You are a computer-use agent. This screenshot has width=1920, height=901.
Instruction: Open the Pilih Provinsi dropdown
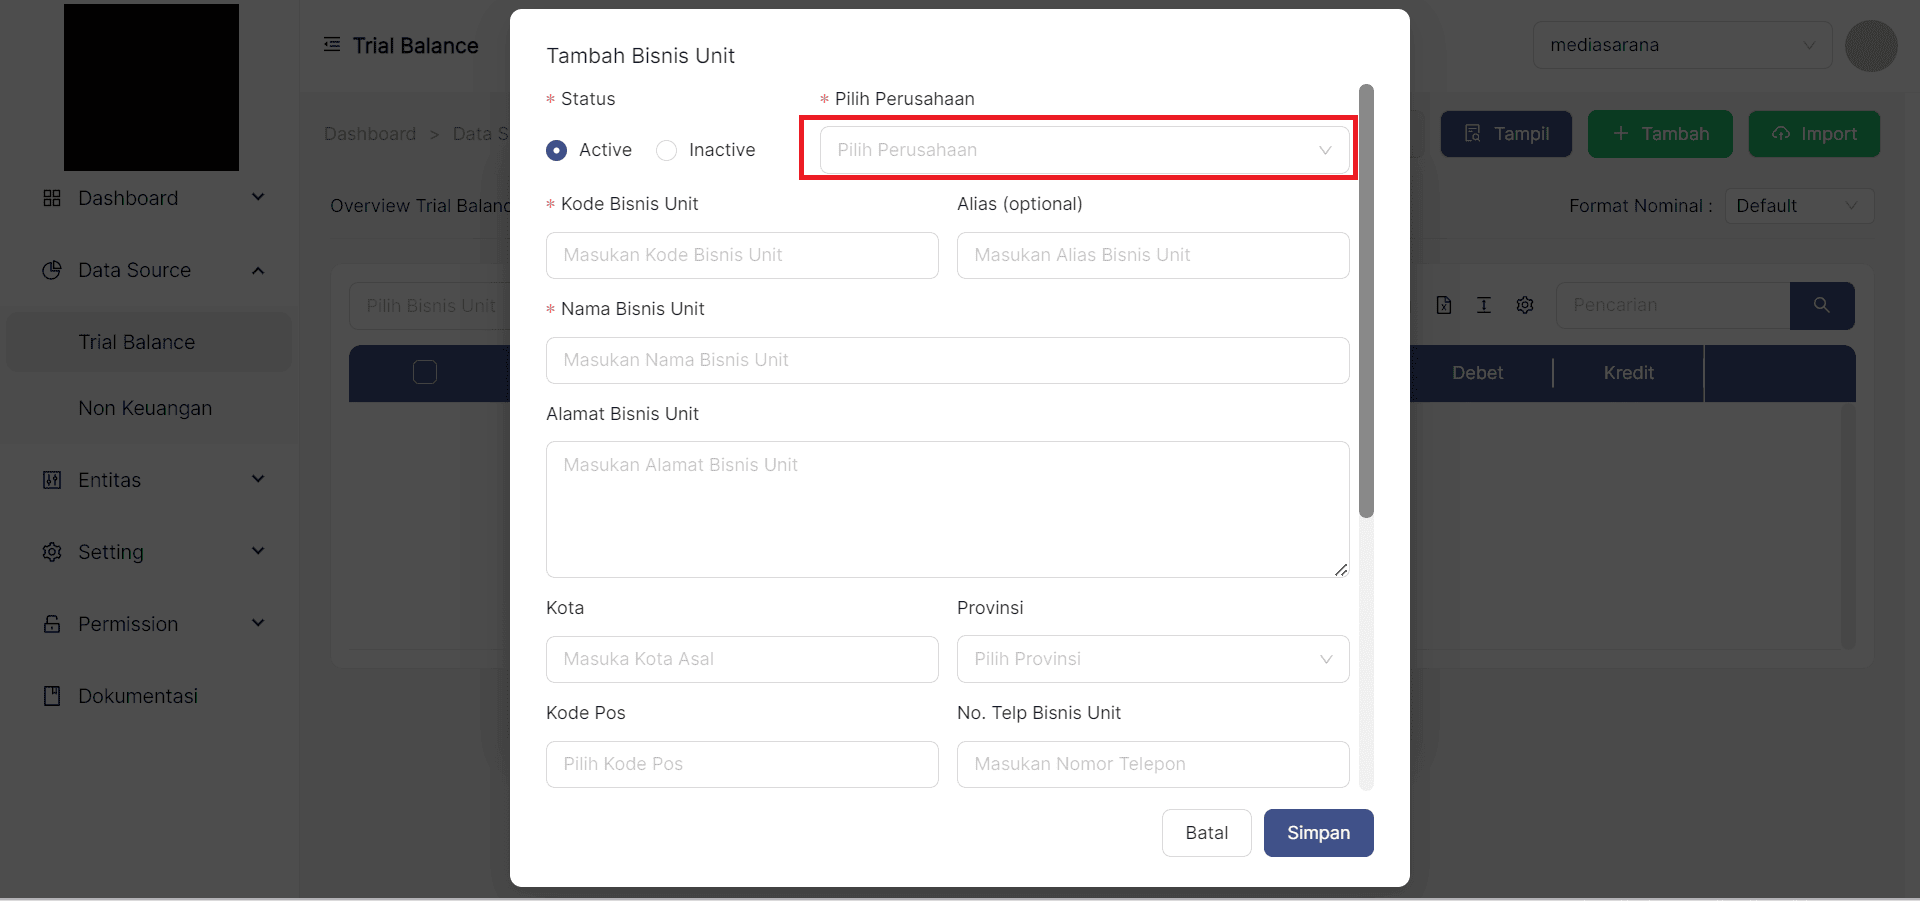pyautogui.click(x=1152, y=659)
